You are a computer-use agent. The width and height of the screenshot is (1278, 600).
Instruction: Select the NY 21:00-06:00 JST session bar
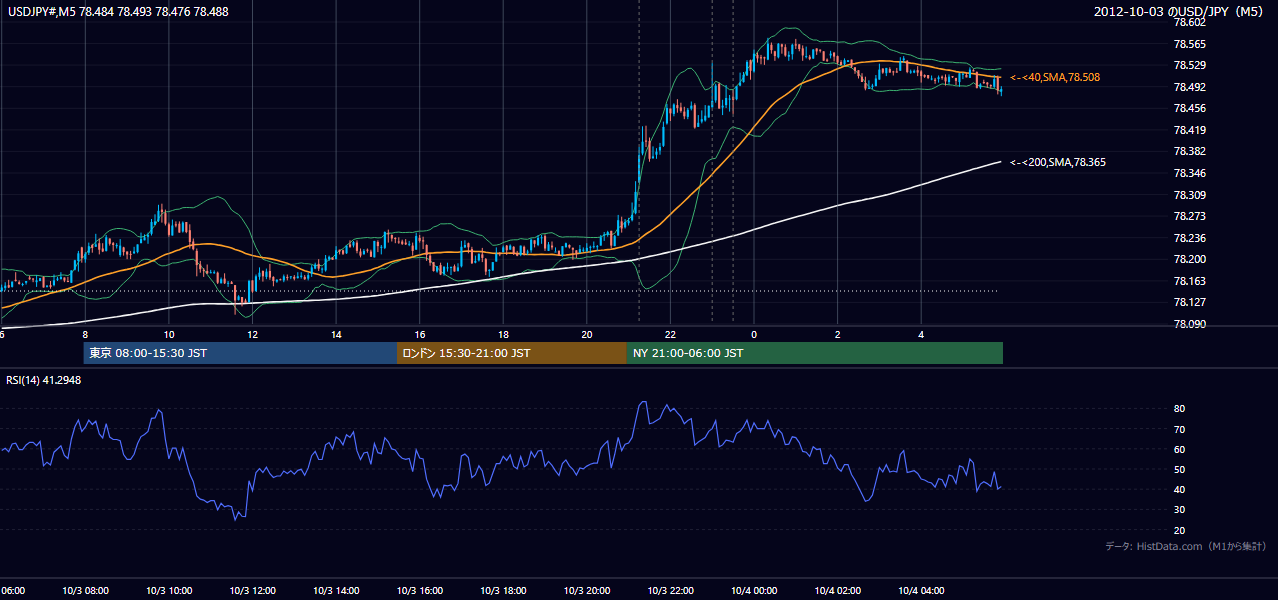tap(815, 353)
